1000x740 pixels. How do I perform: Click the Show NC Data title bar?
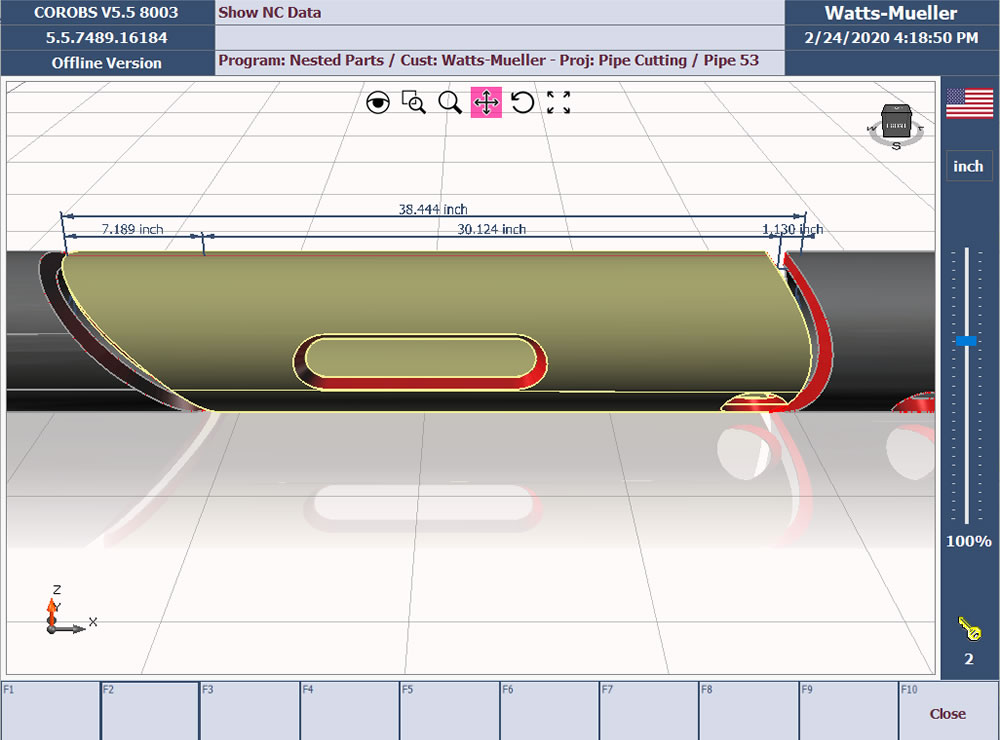[500, 13]
